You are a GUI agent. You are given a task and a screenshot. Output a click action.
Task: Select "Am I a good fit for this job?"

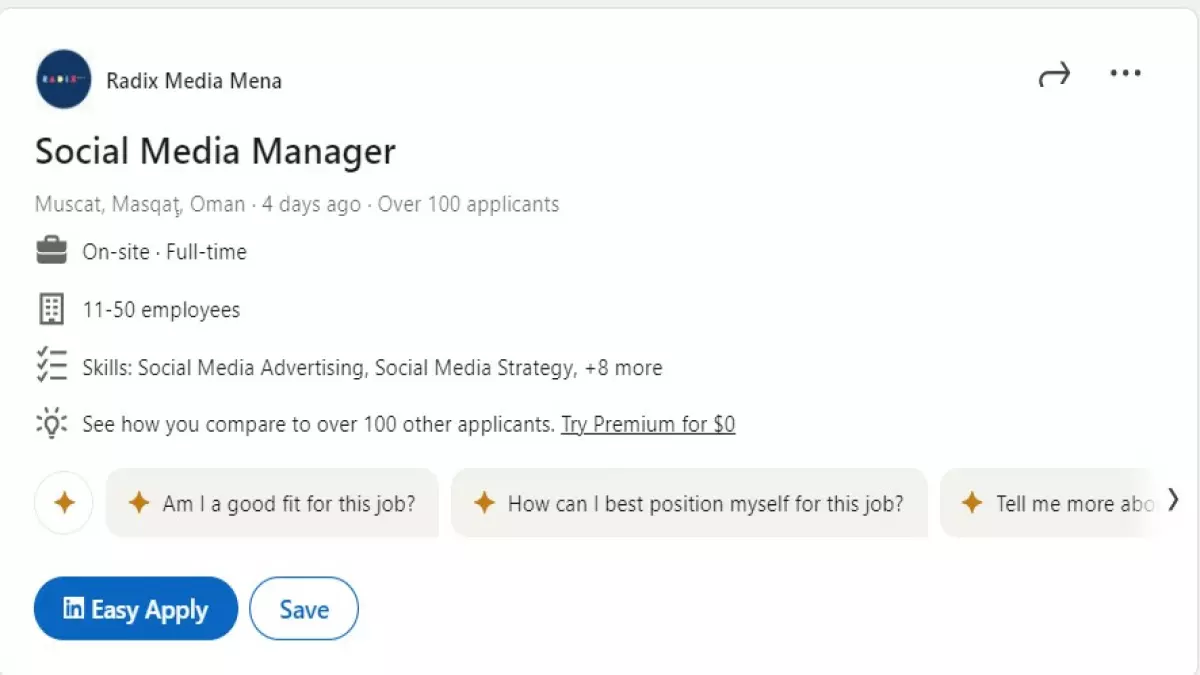pos(272,503)
